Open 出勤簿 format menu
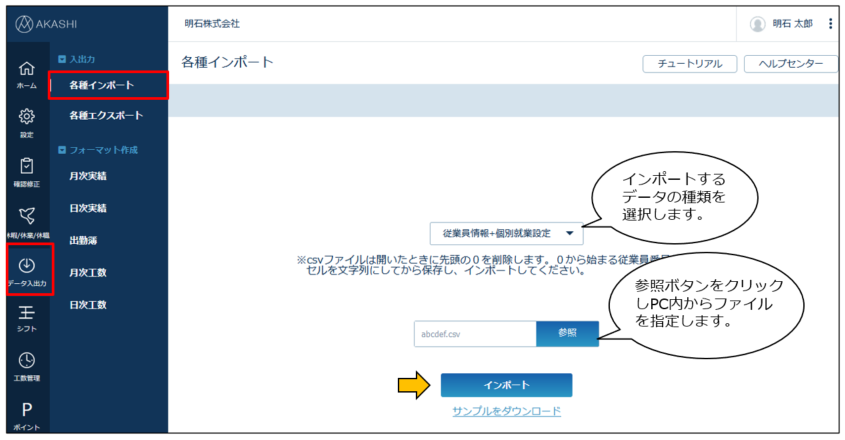Screen dimensions: 845x440 [83, 240]
